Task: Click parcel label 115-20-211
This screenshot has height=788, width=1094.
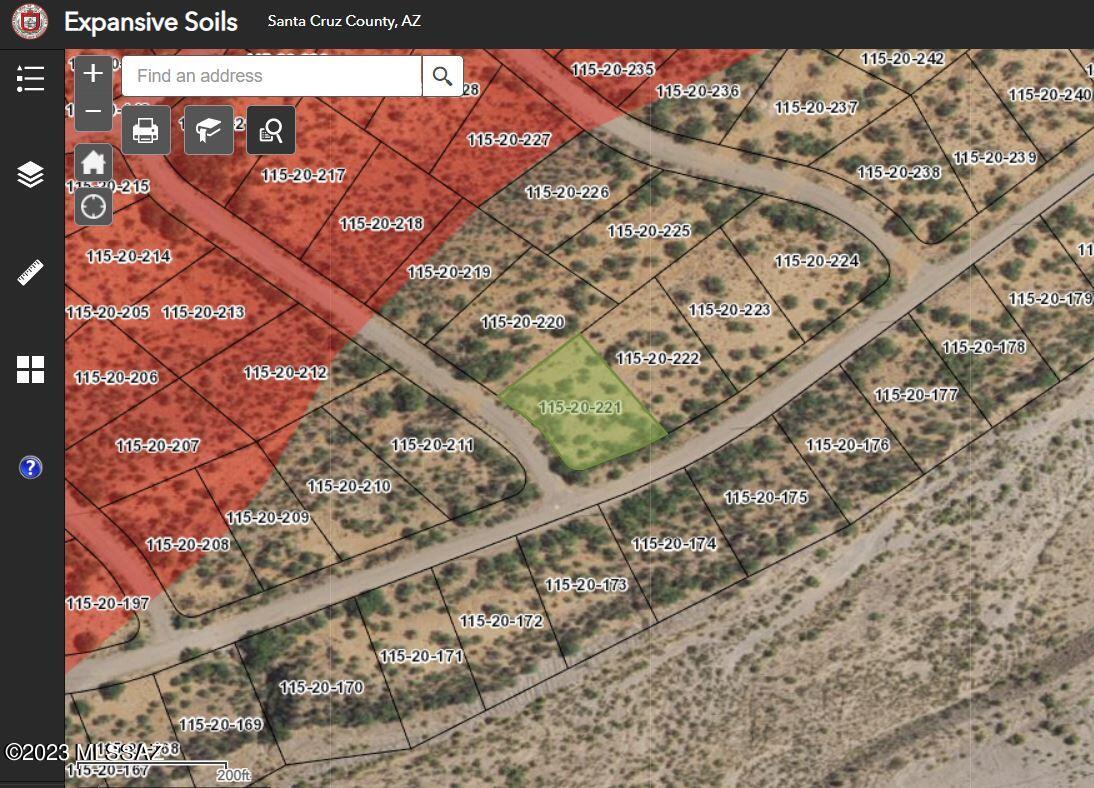Action: tap(433, 445)
